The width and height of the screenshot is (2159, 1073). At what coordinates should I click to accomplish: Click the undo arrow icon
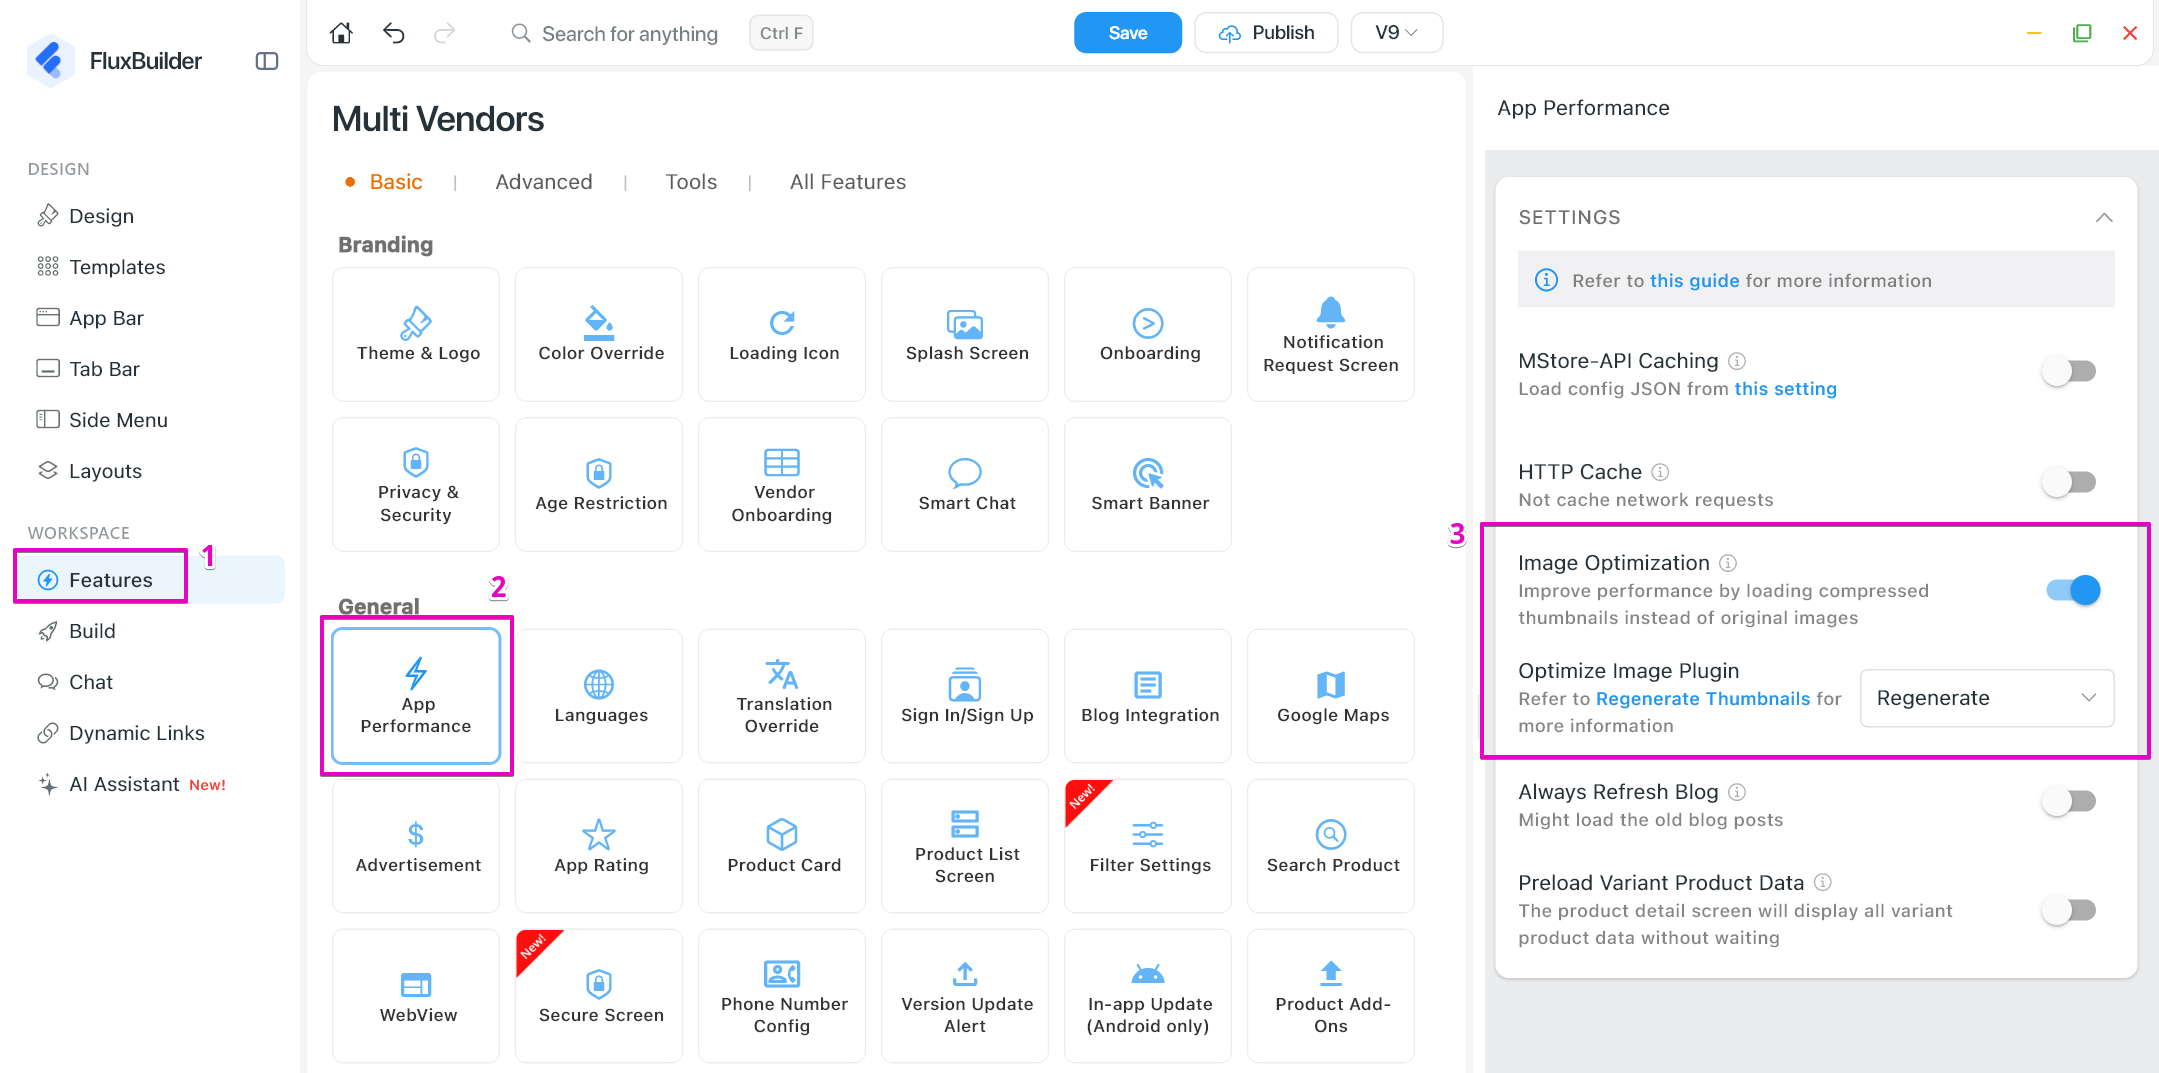coord(394,33)
